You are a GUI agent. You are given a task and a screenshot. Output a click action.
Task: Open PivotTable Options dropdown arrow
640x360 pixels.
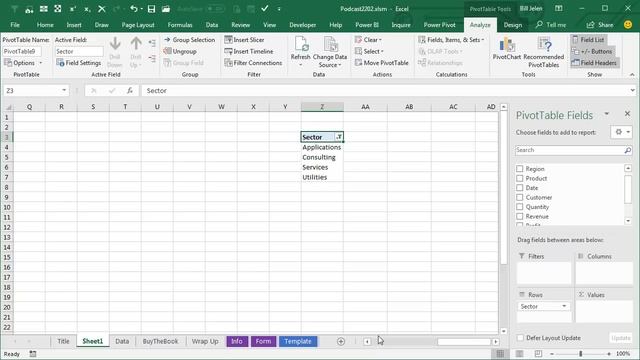41,63
